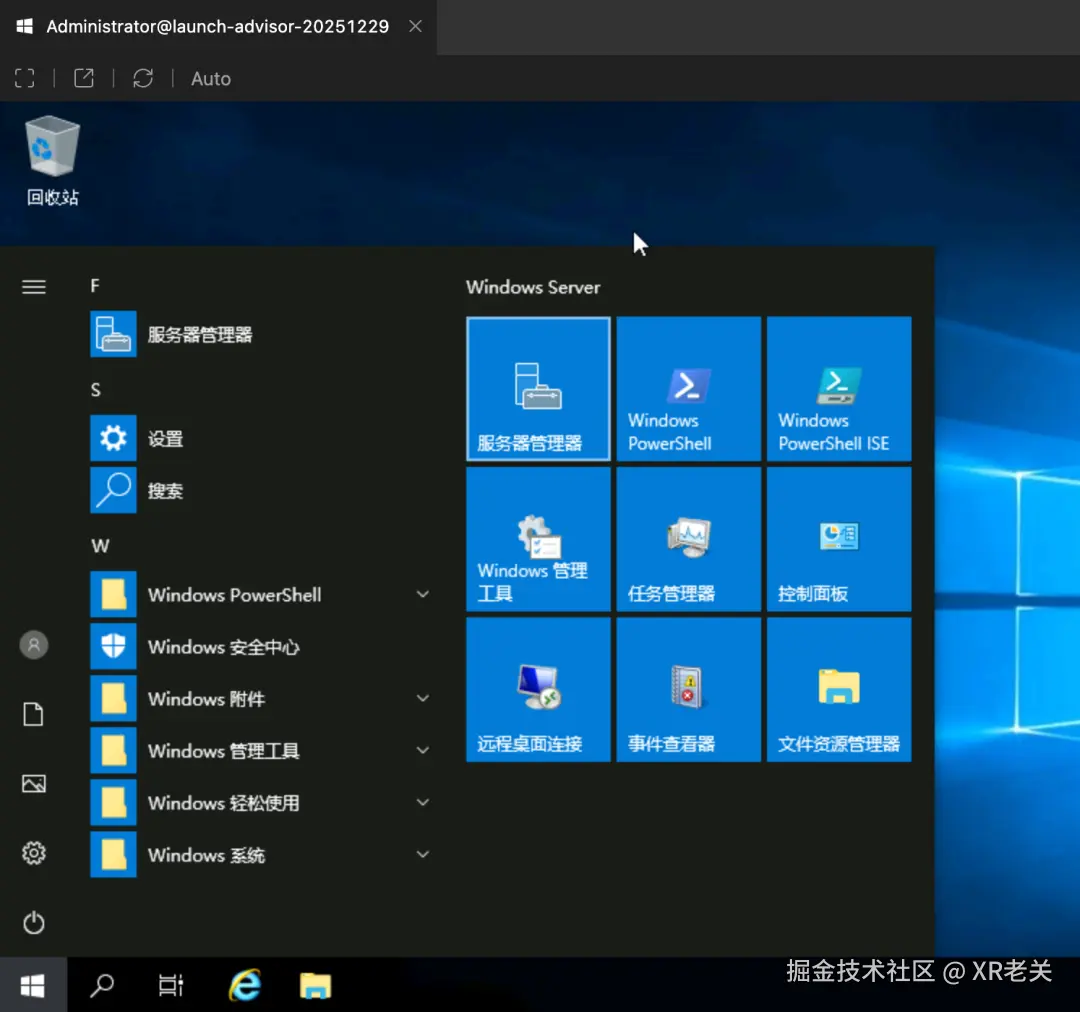
Task: Click the Auto setting in console toolbar
Action: coord(211,79)
